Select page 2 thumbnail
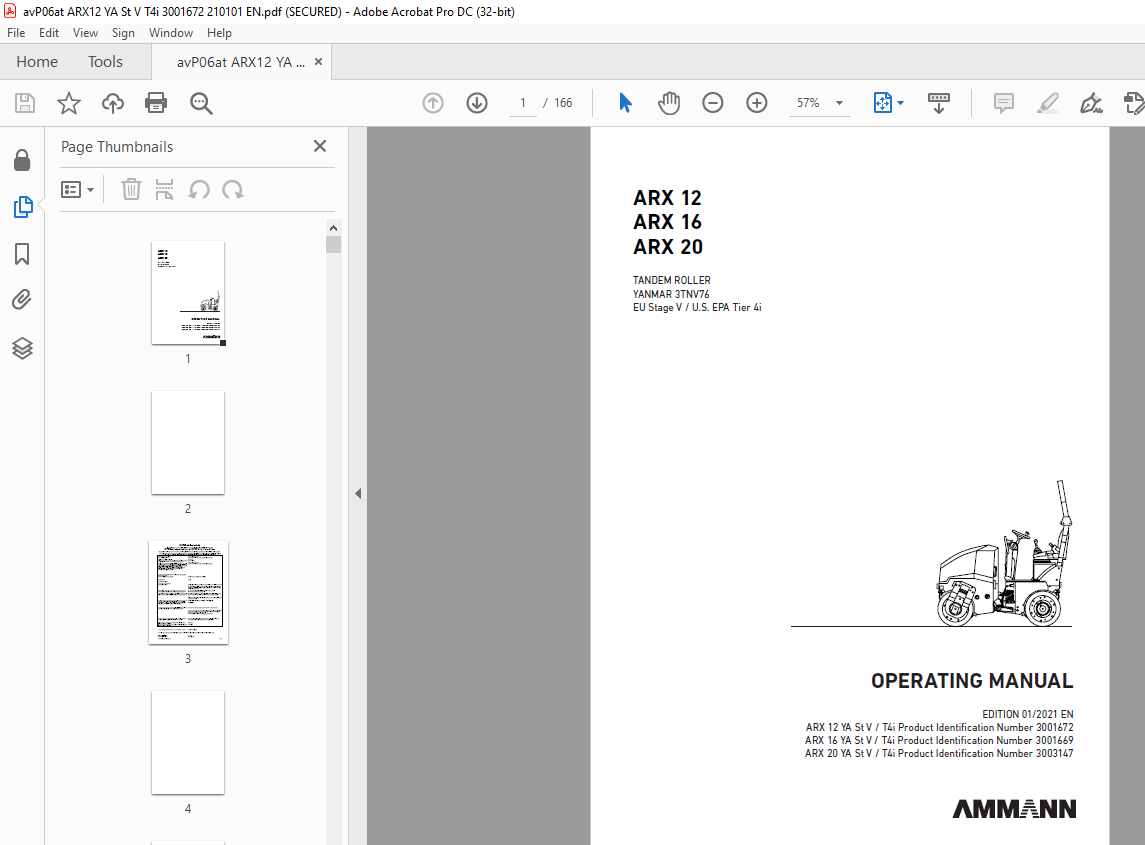1145x845 pixels. tap(188, 443)
